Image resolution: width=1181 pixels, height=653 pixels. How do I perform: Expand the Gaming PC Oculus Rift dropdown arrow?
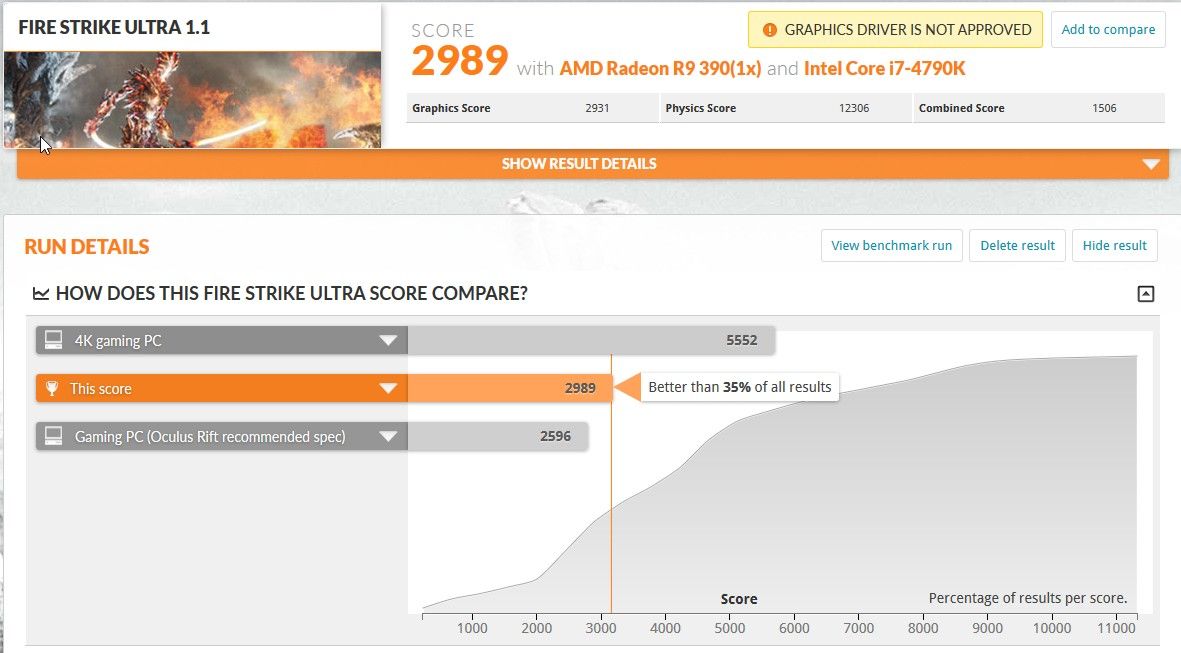[388, 436]
